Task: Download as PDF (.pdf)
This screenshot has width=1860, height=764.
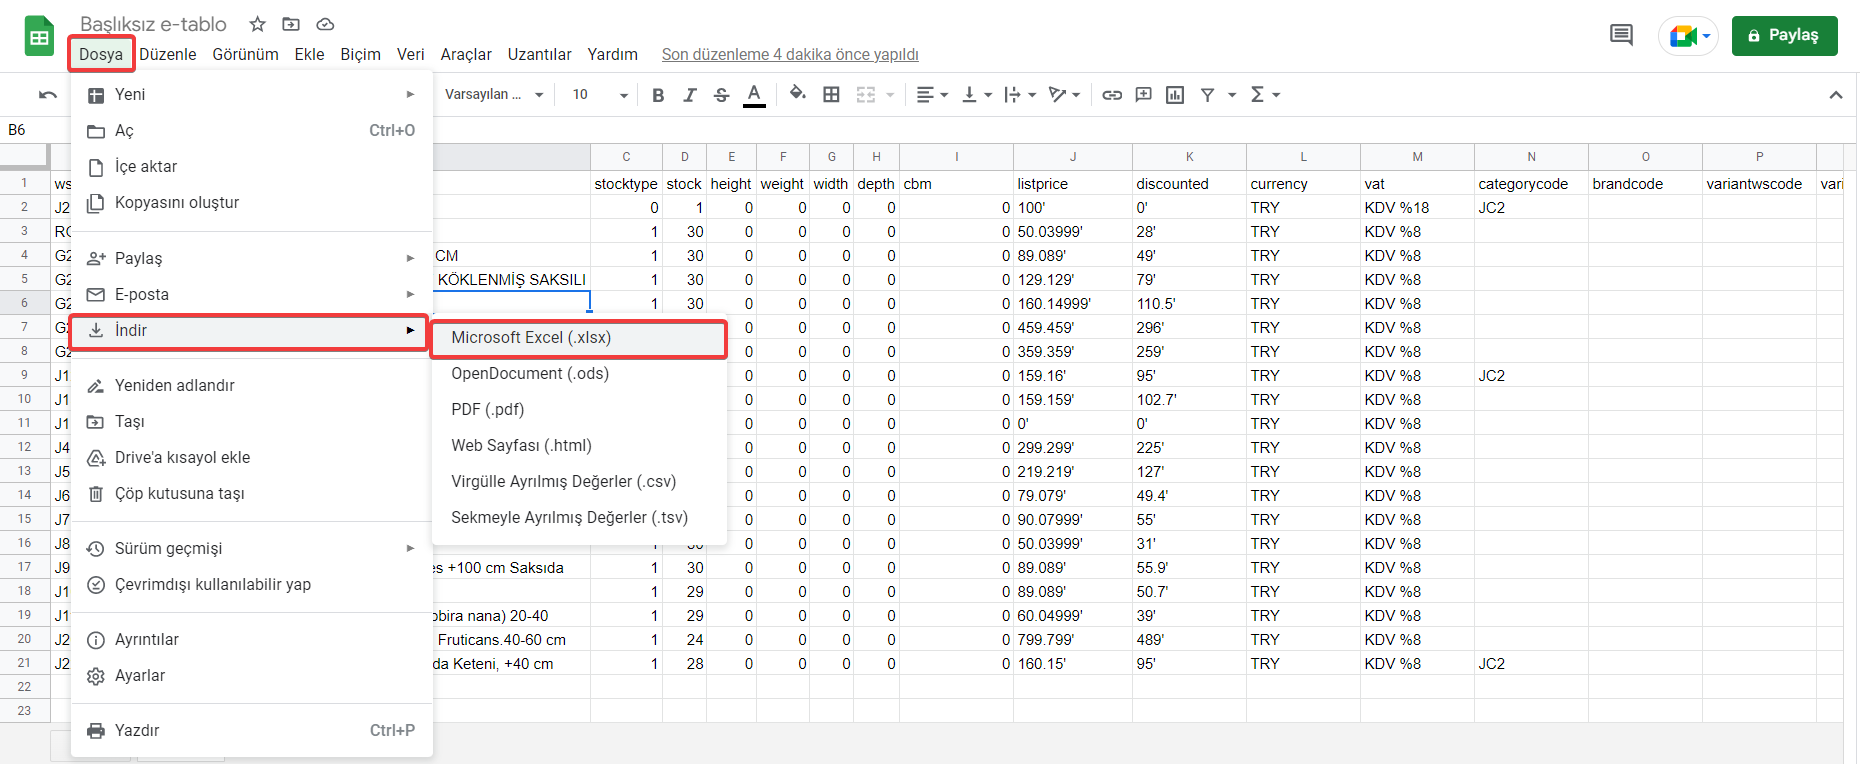Action: tap(579, 409)
